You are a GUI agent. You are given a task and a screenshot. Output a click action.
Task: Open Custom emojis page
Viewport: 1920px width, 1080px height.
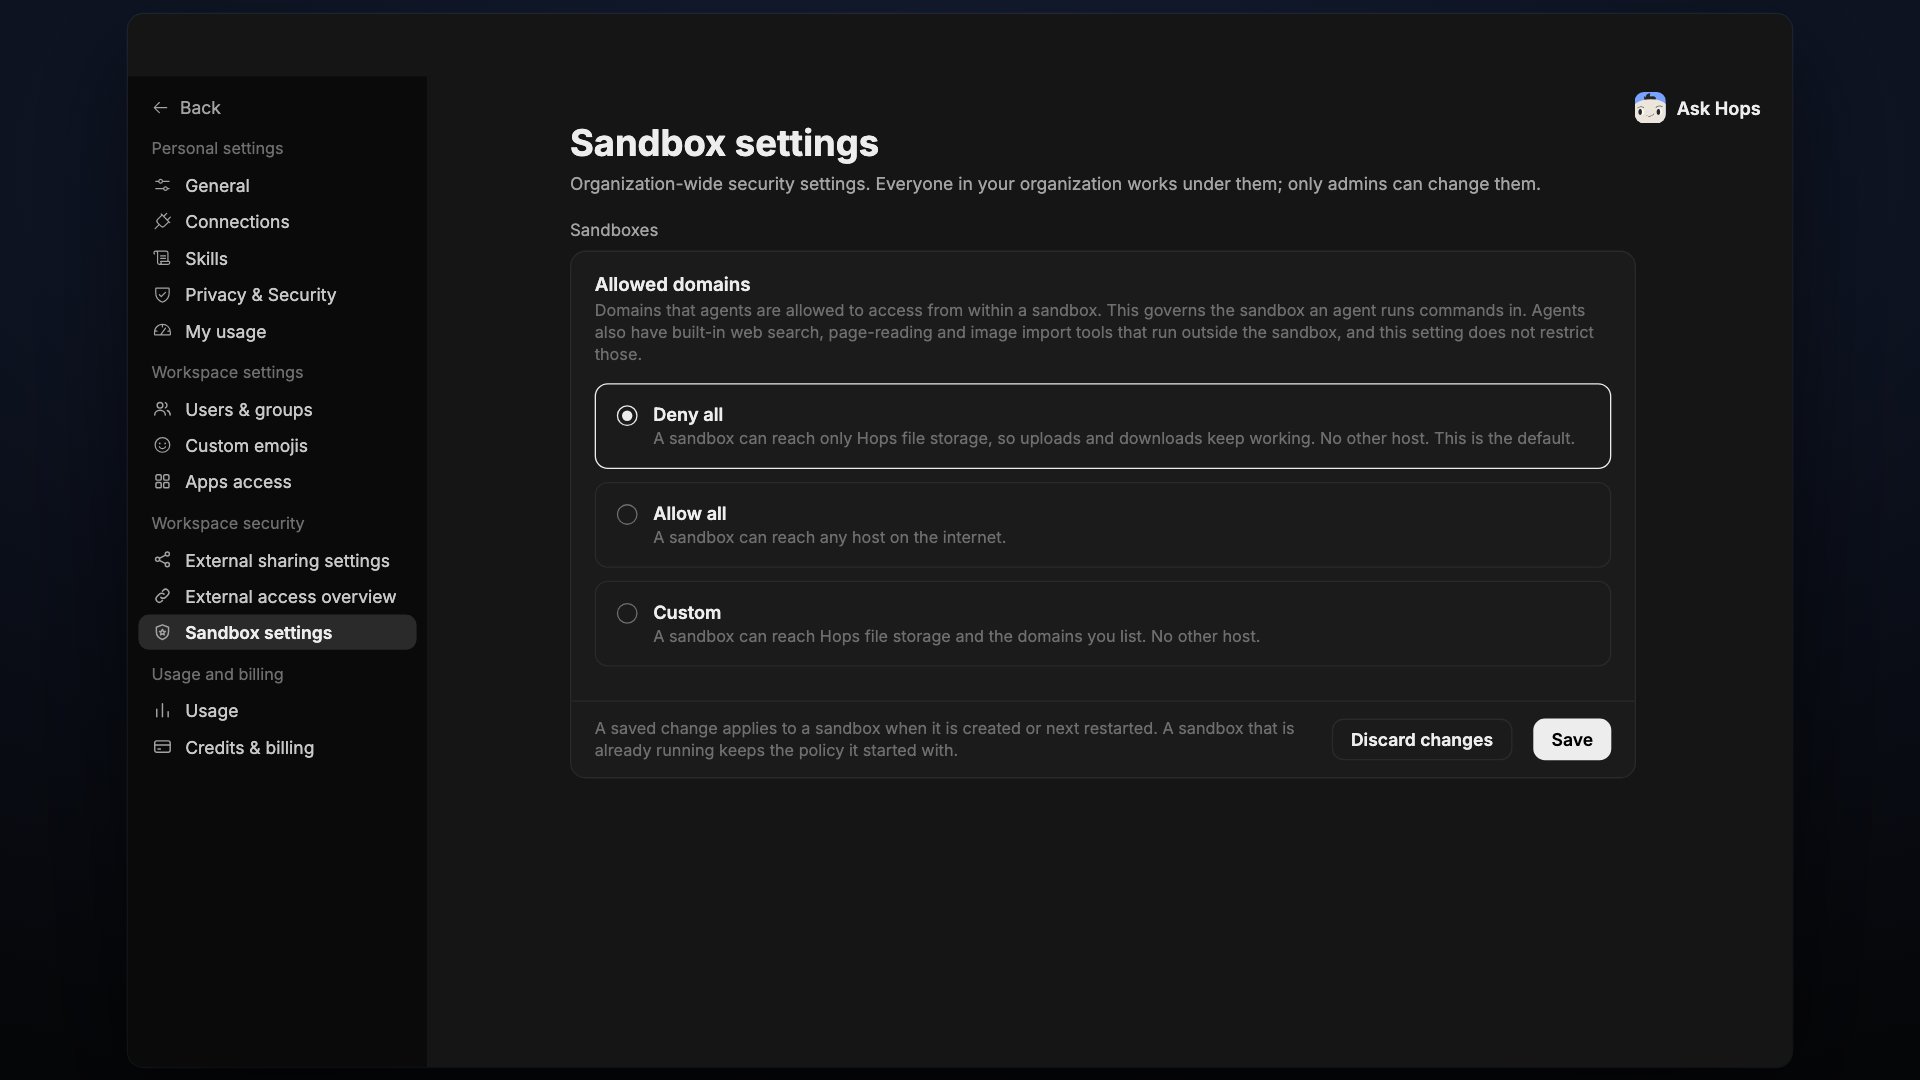[277, 445]
